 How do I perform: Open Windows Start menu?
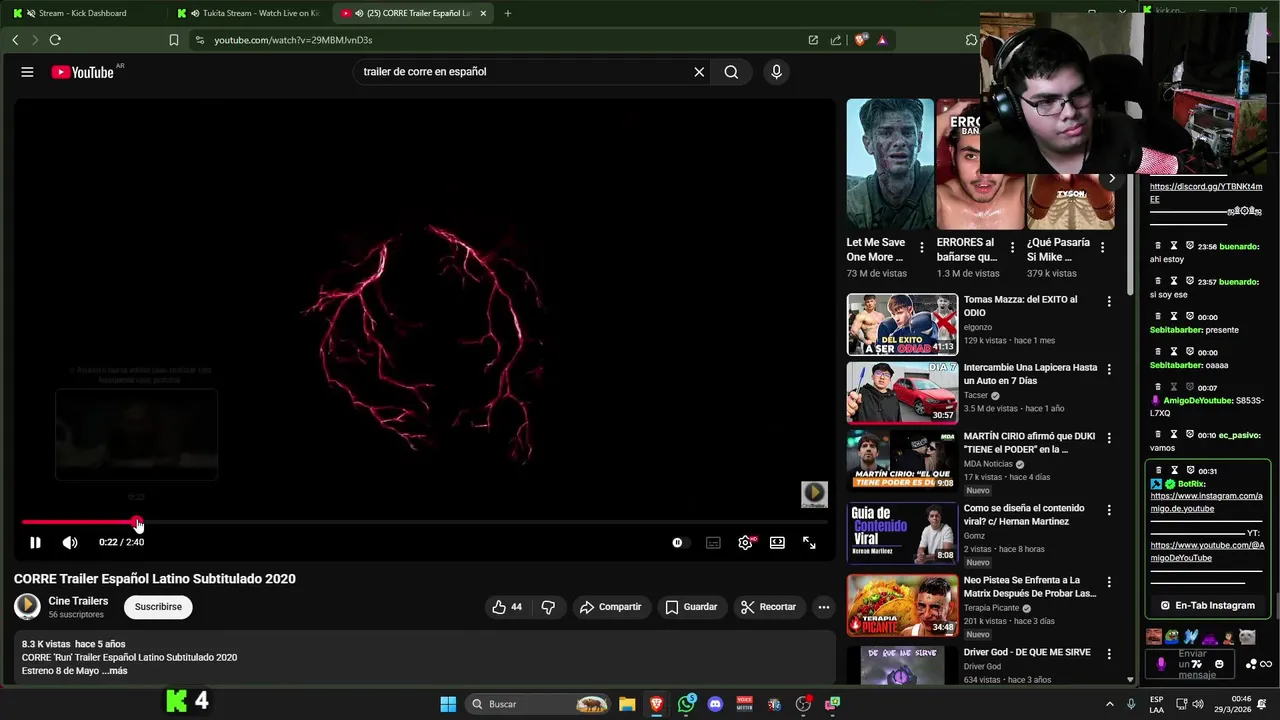coord(448,704)
